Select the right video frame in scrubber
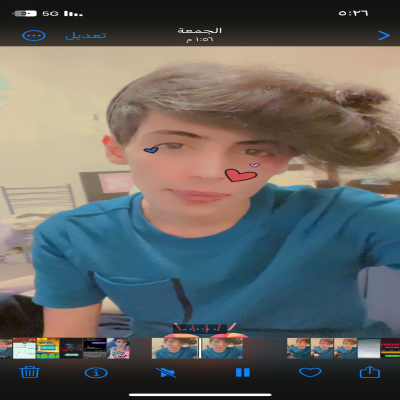The height and width of the screenshot is (400, 400). [222, 348]
